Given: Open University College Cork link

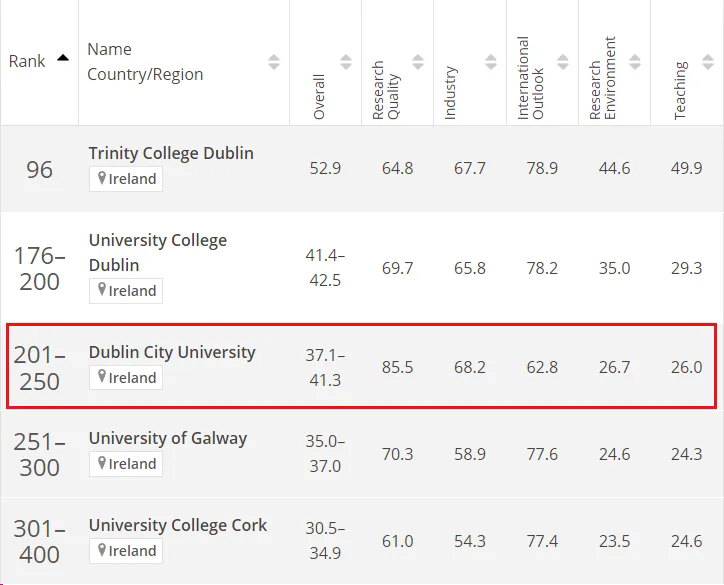Looking at the screenshot, I should [x=177, y=525].
